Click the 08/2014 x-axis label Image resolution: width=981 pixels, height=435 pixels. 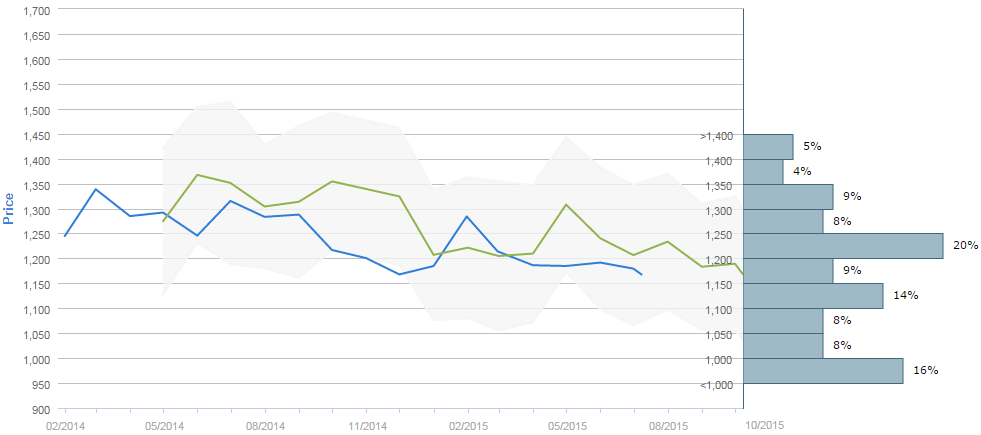pyautogui.click(x=265, y=426)
